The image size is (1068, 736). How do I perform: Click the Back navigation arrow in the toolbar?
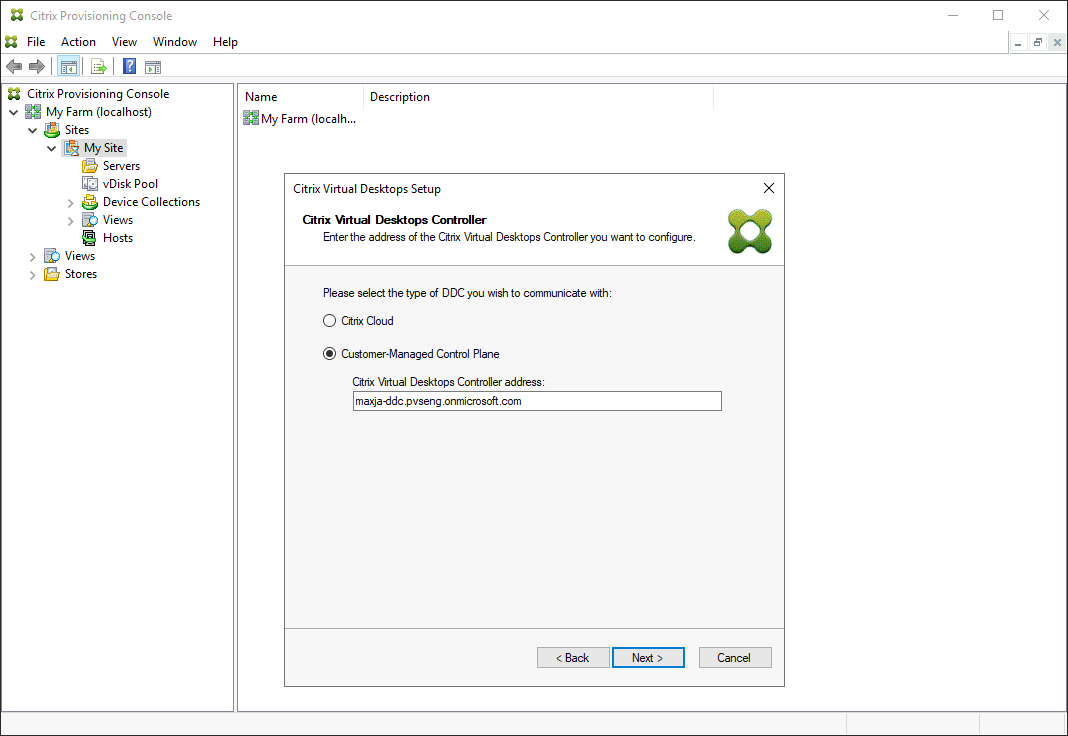tap(13, 66)
